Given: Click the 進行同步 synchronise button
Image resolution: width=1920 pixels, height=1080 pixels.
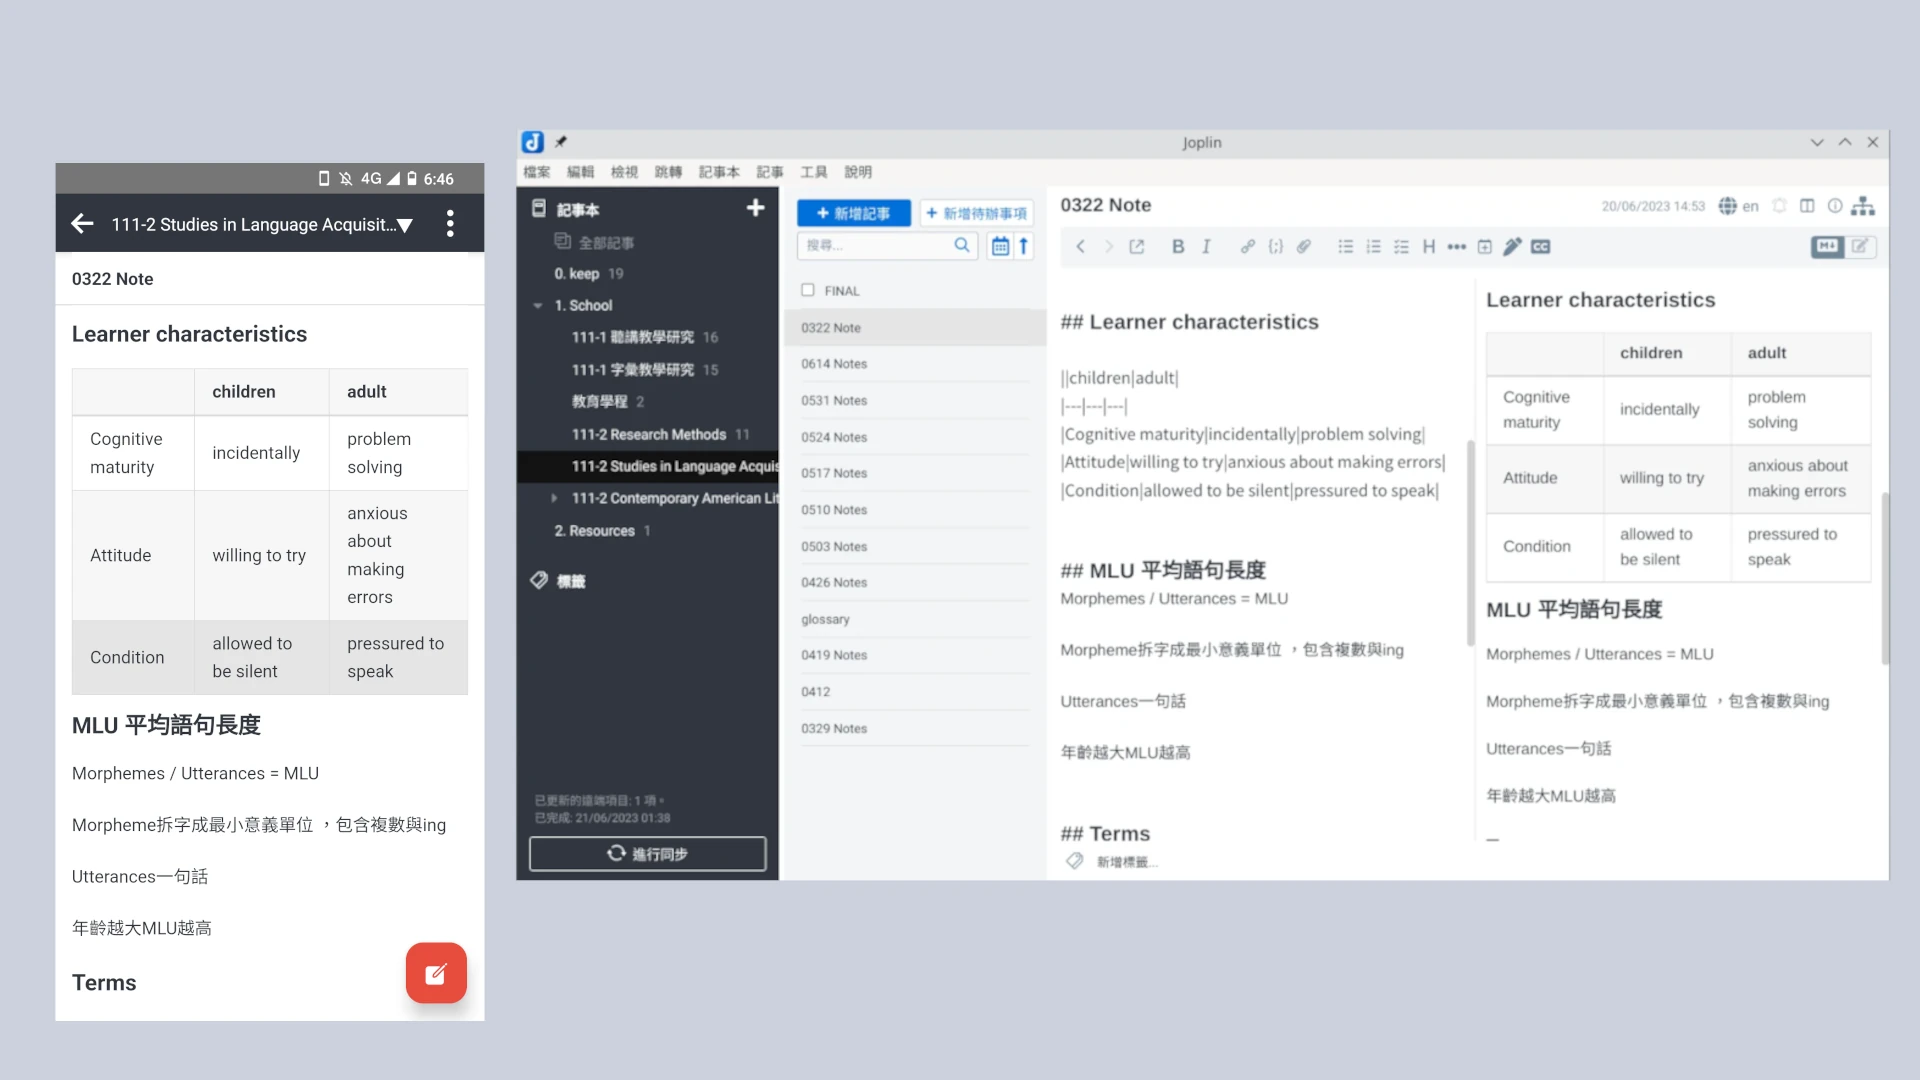Looking at the screenshot, I should [x=647, y=854].
